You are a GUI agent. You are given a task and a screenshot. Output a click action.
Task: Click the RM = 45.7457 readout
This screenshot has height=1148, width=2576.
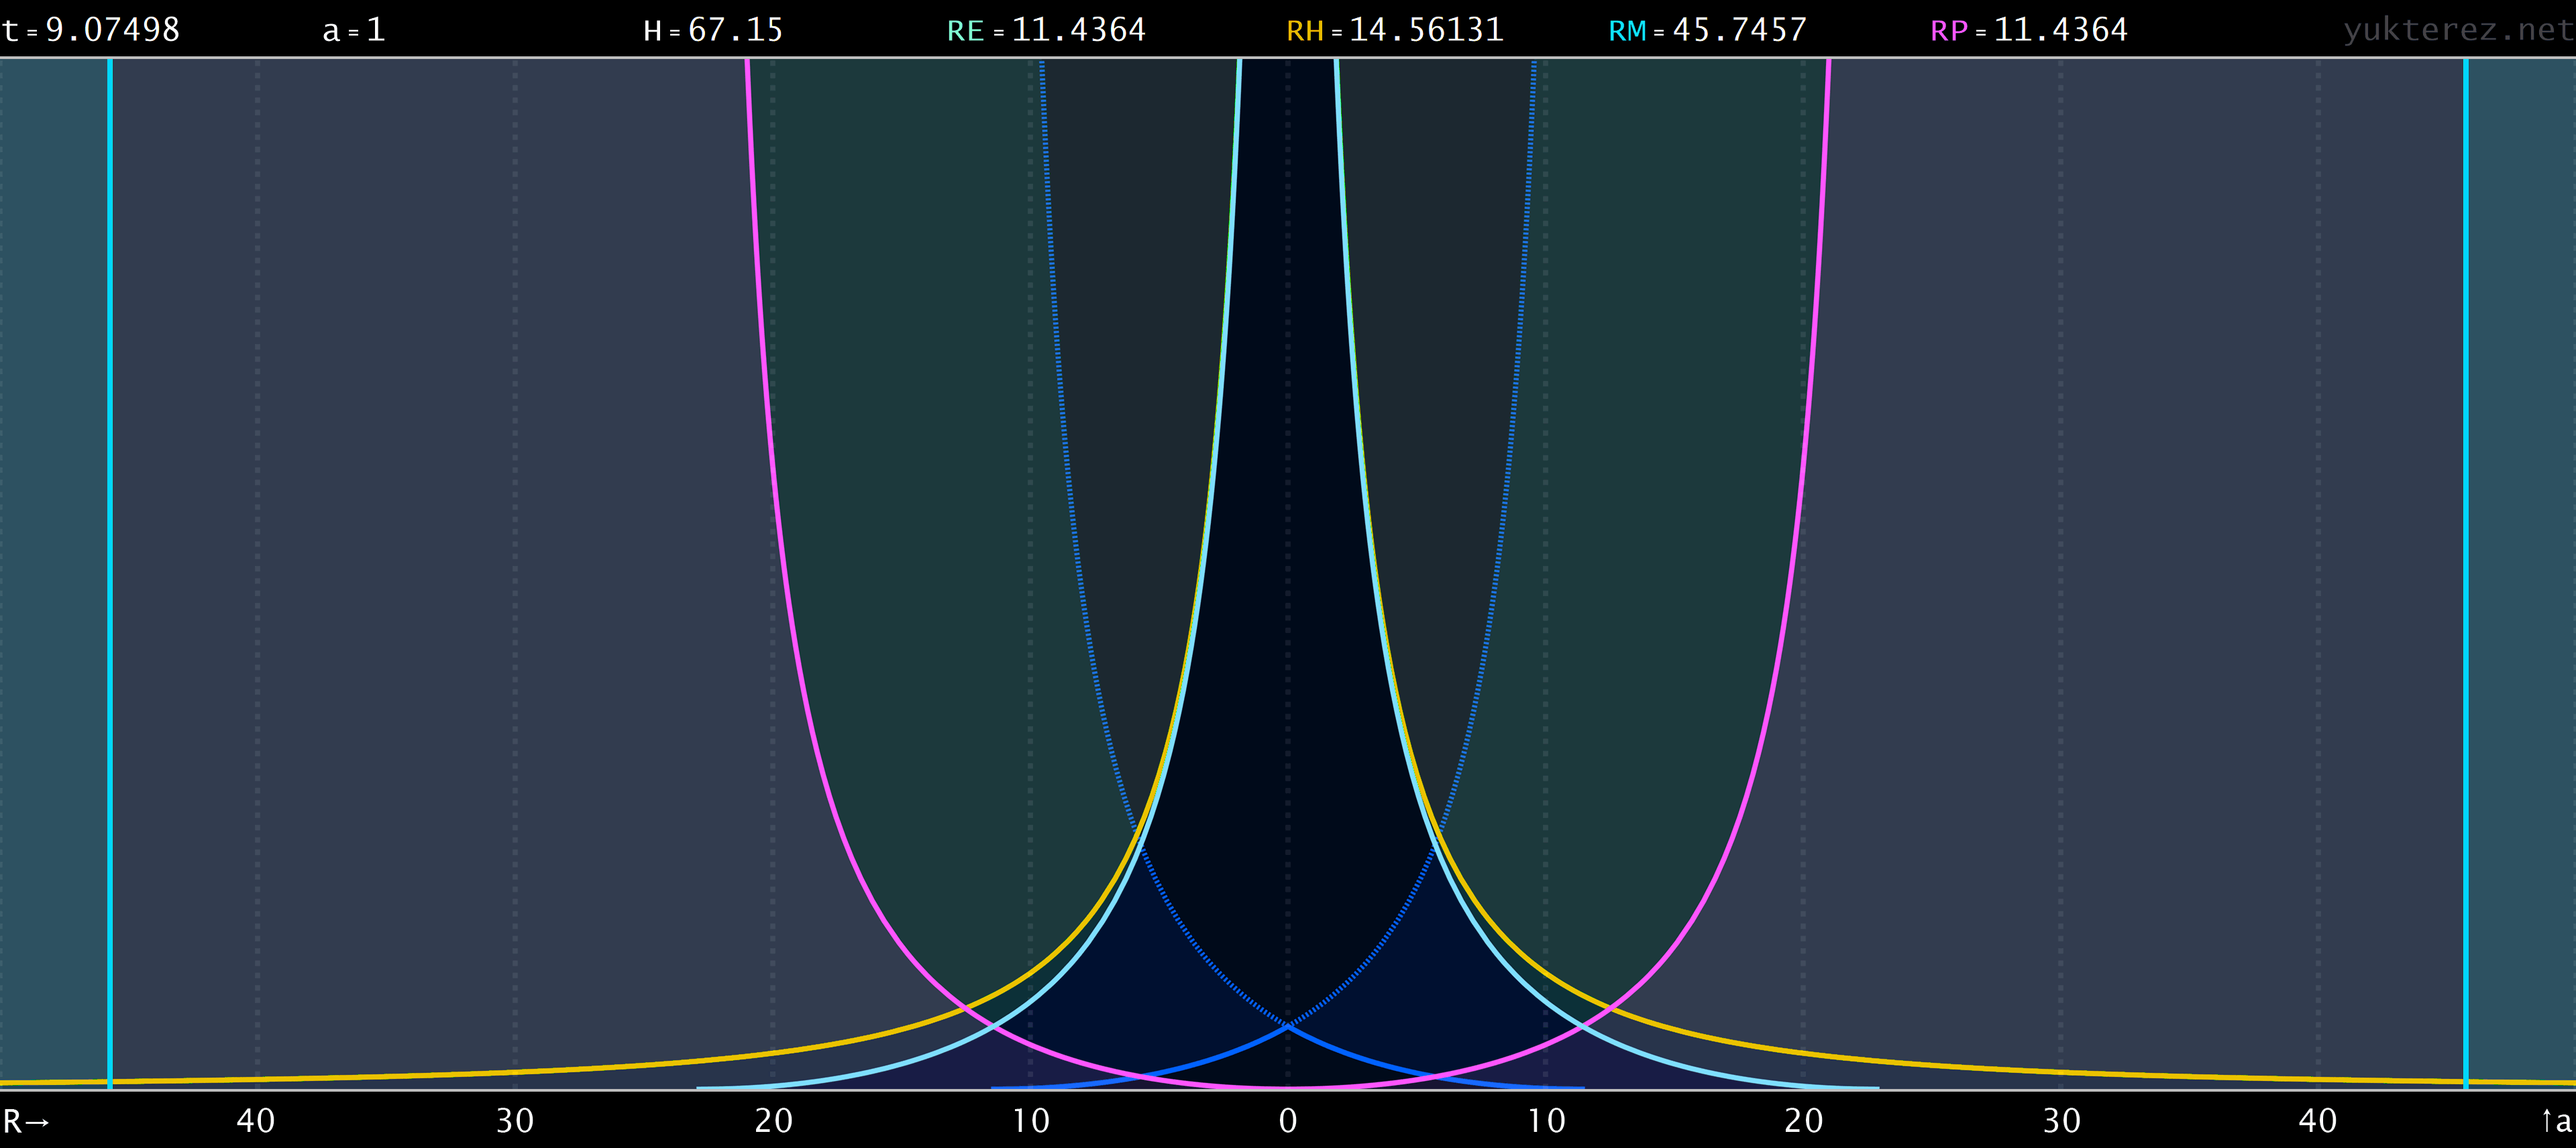pyautogui.click(x=1708, y=30)
